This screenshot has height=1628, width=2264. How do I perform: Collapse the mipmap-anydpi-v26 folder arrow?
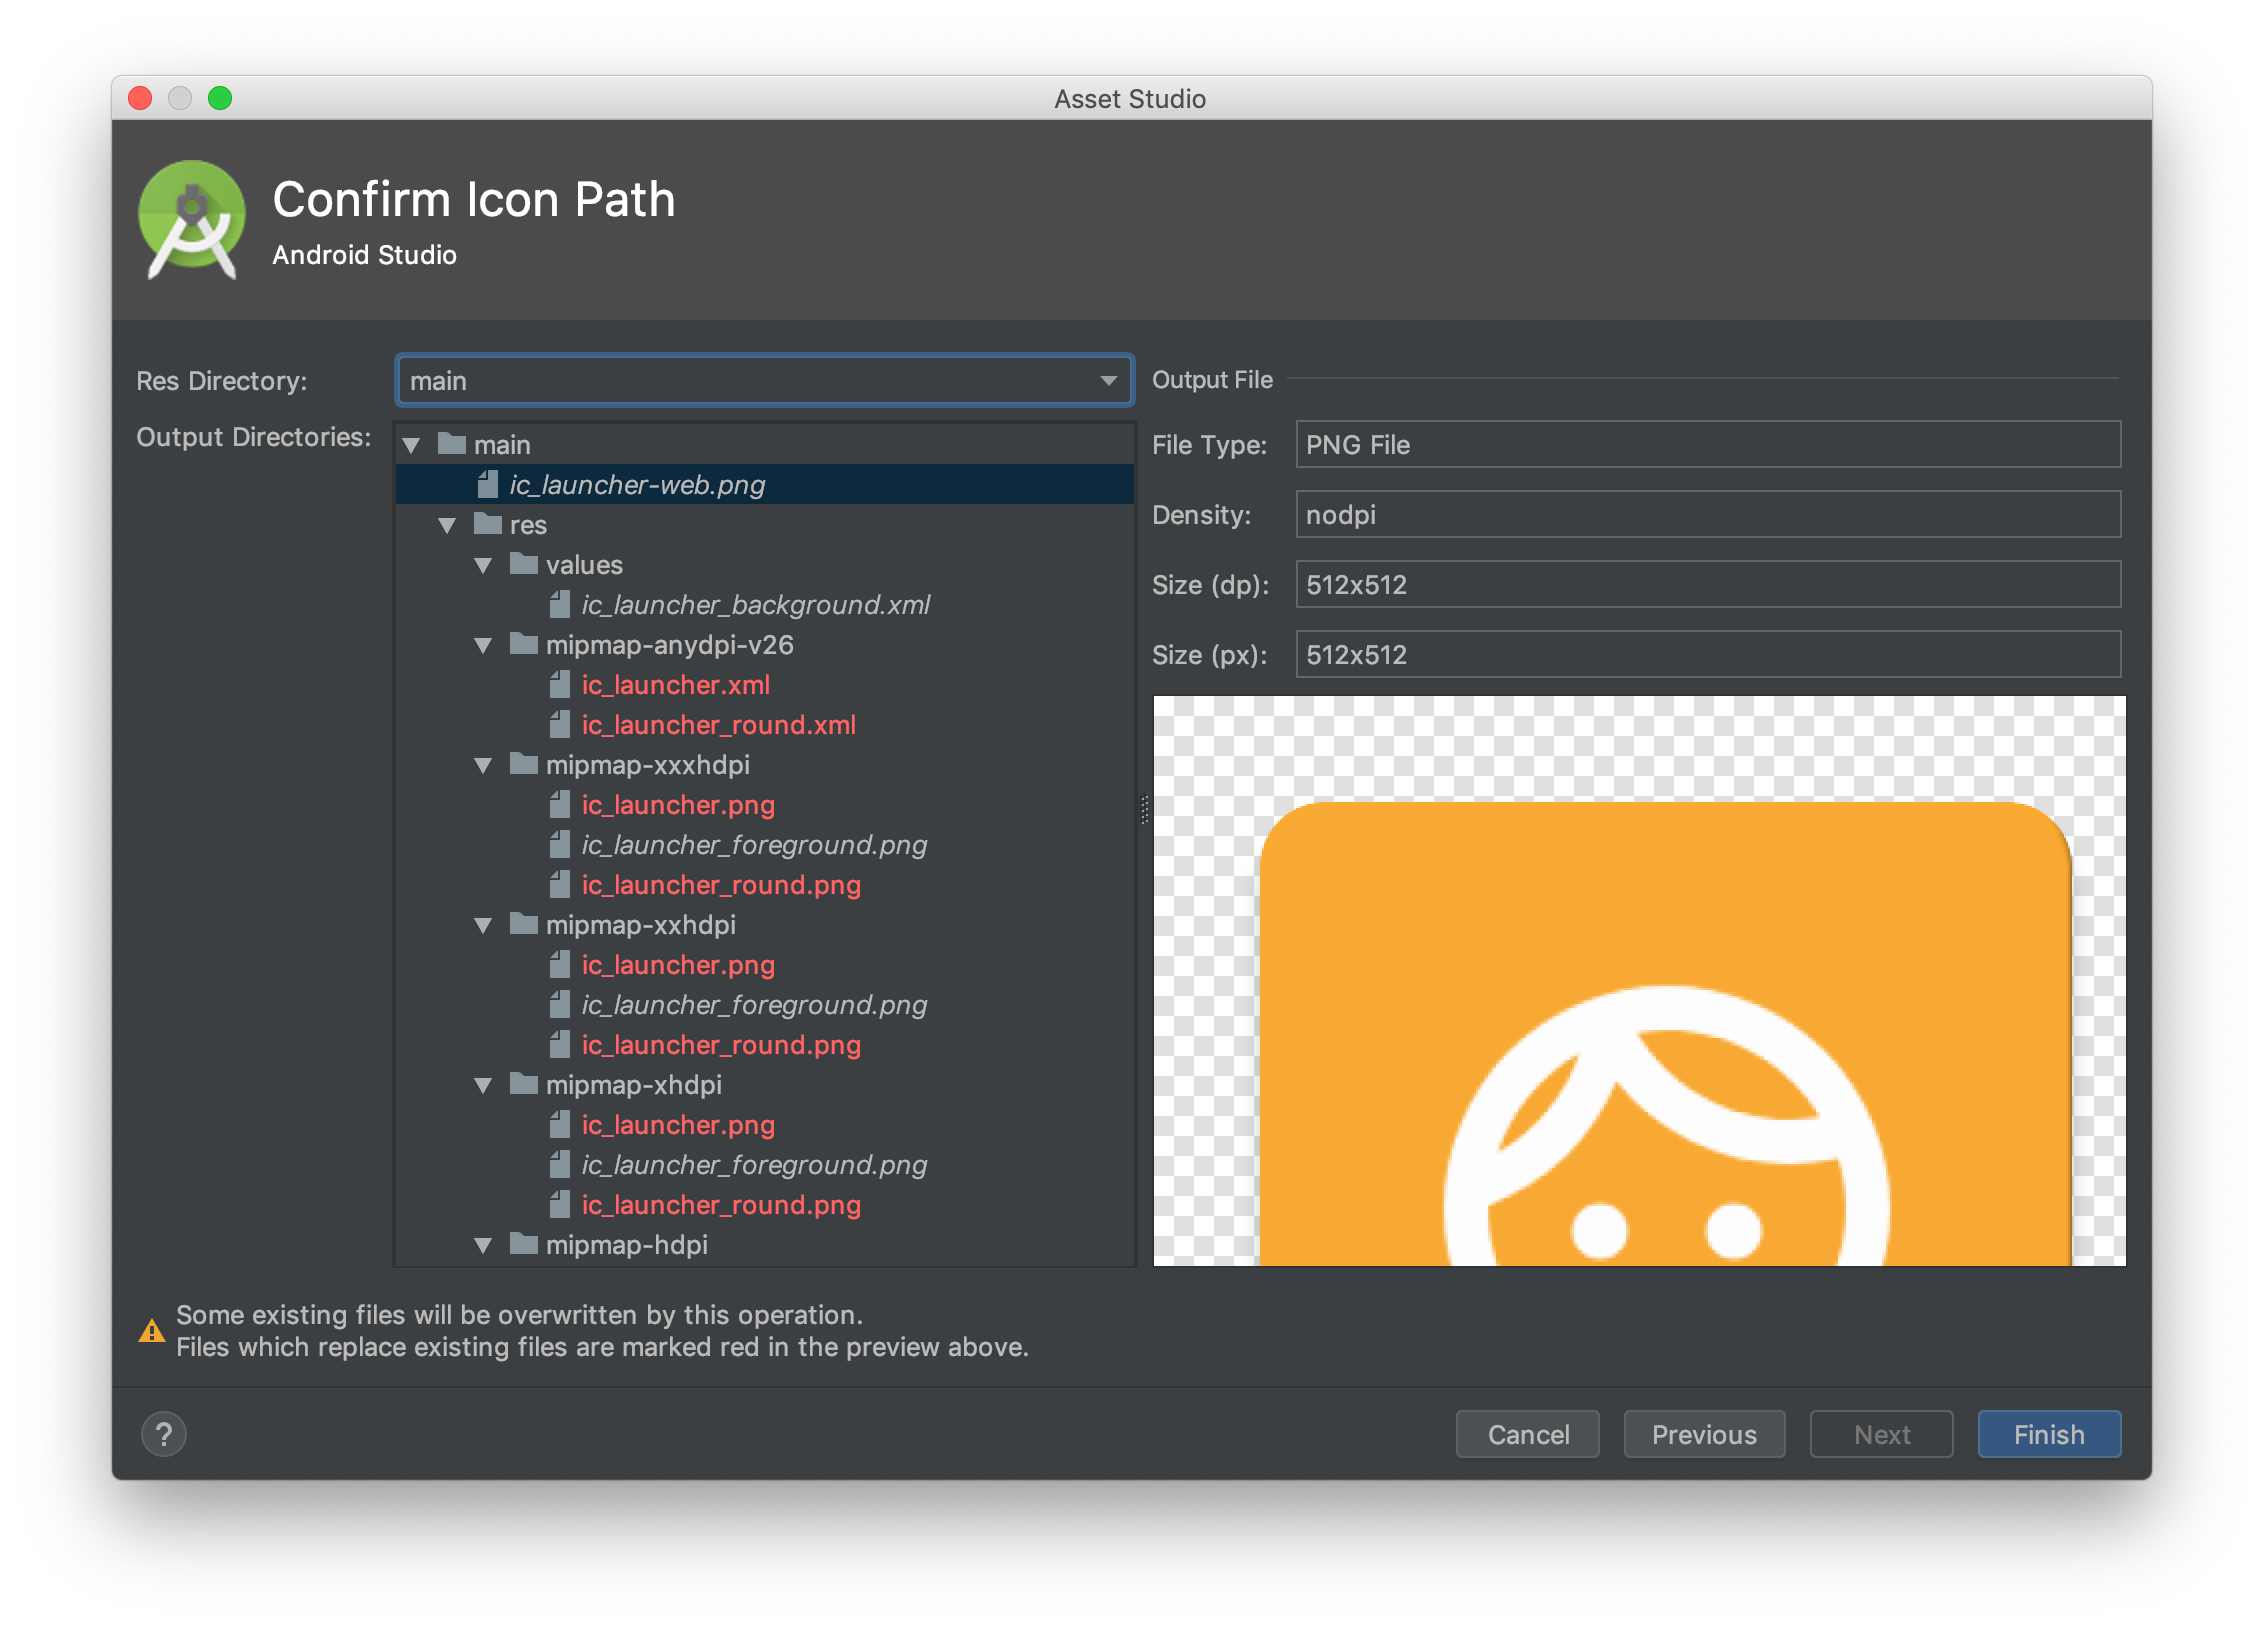pyautogui.click(x=483, y=646)
